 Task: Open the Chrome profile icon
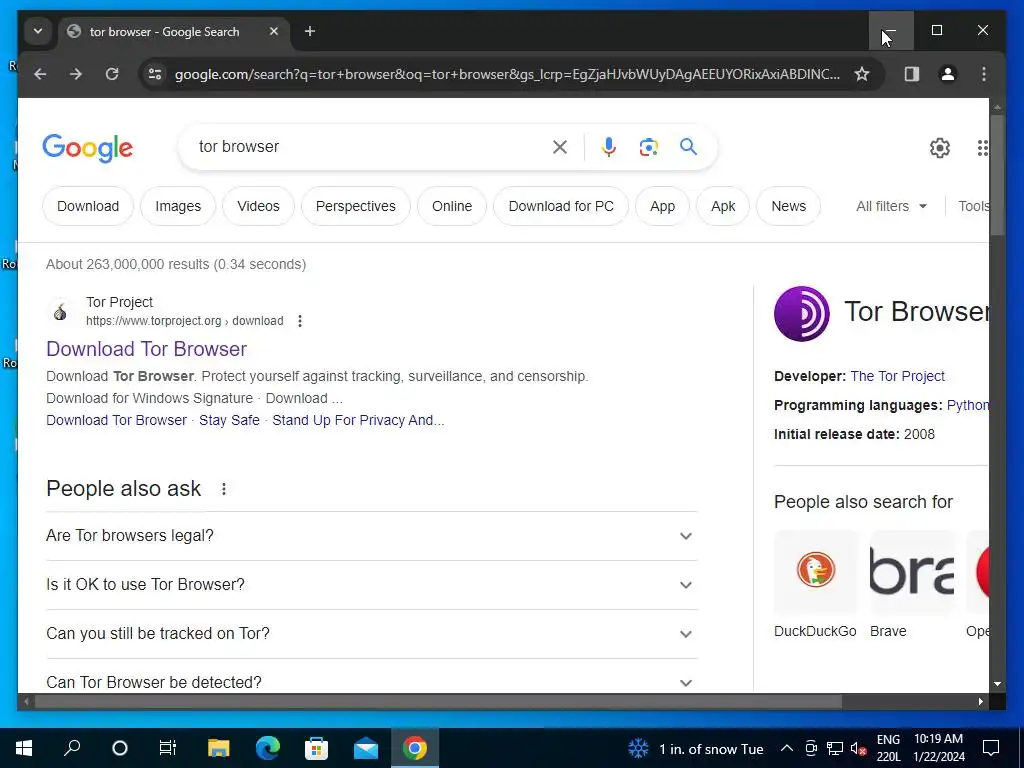948,74
